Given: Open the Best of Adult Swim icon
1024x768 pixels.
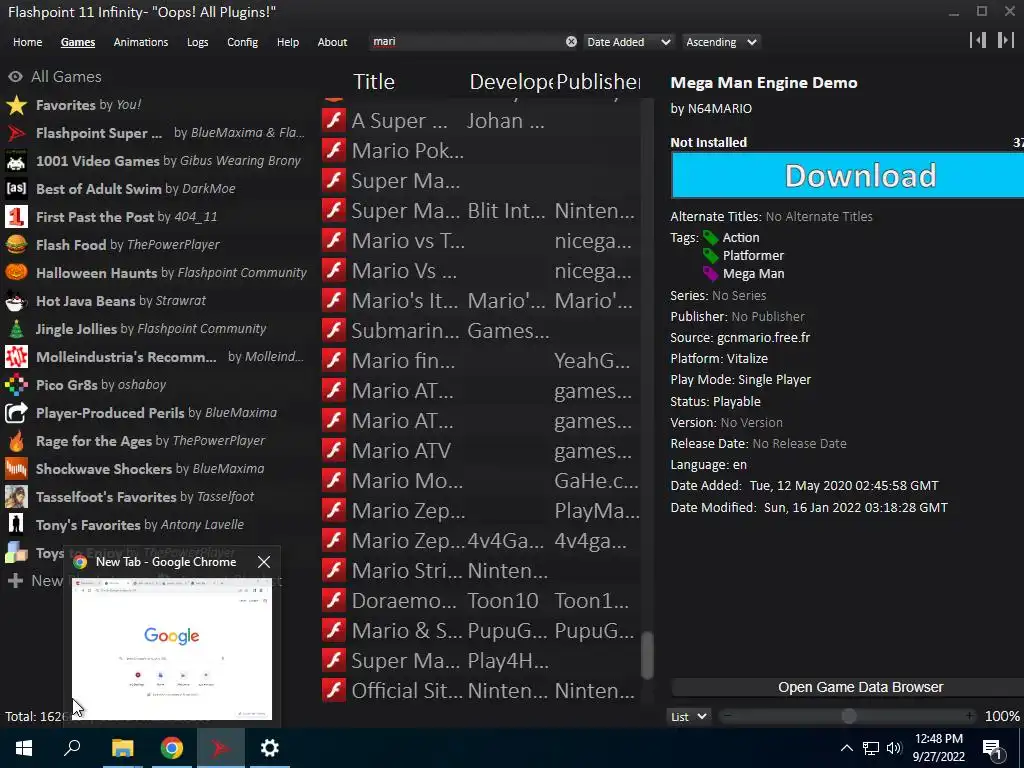Looking at the screenshot, I should [x=16, y=189].
